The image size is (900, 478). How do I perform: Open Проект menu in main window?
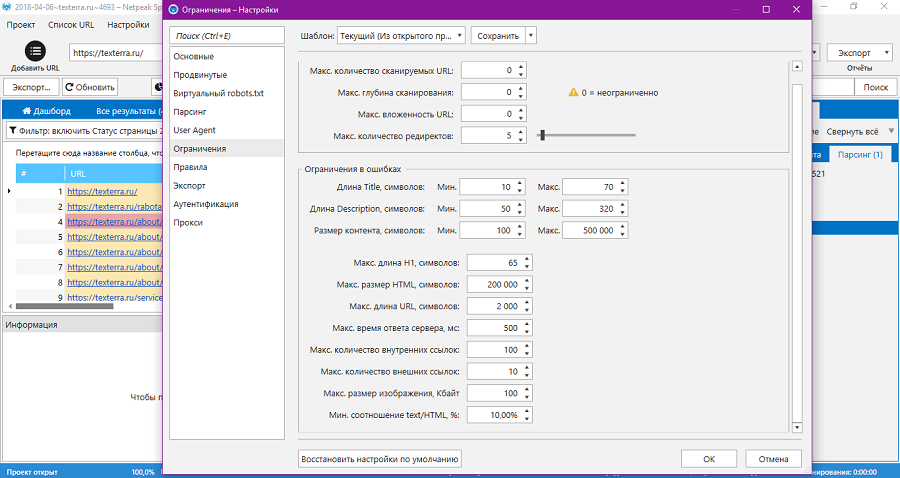[x=21, y=25]
